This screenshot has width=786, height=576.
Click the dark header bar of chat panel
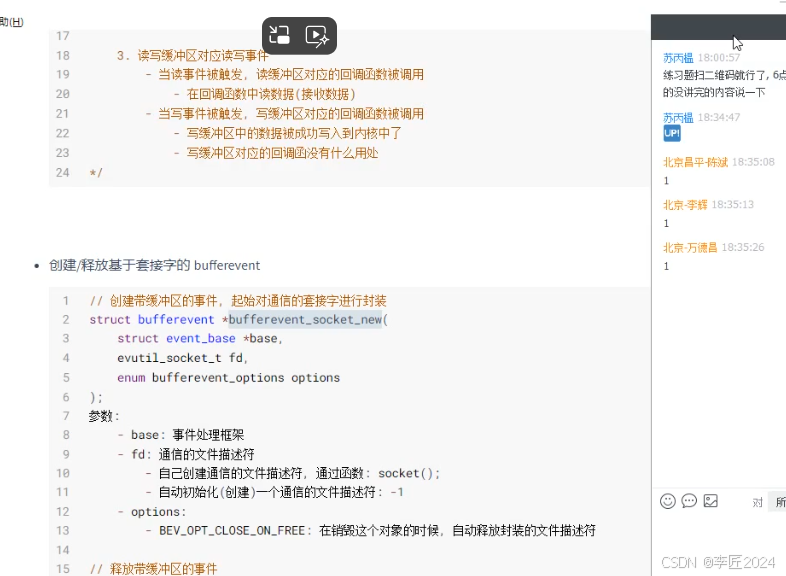coord(718,27)
